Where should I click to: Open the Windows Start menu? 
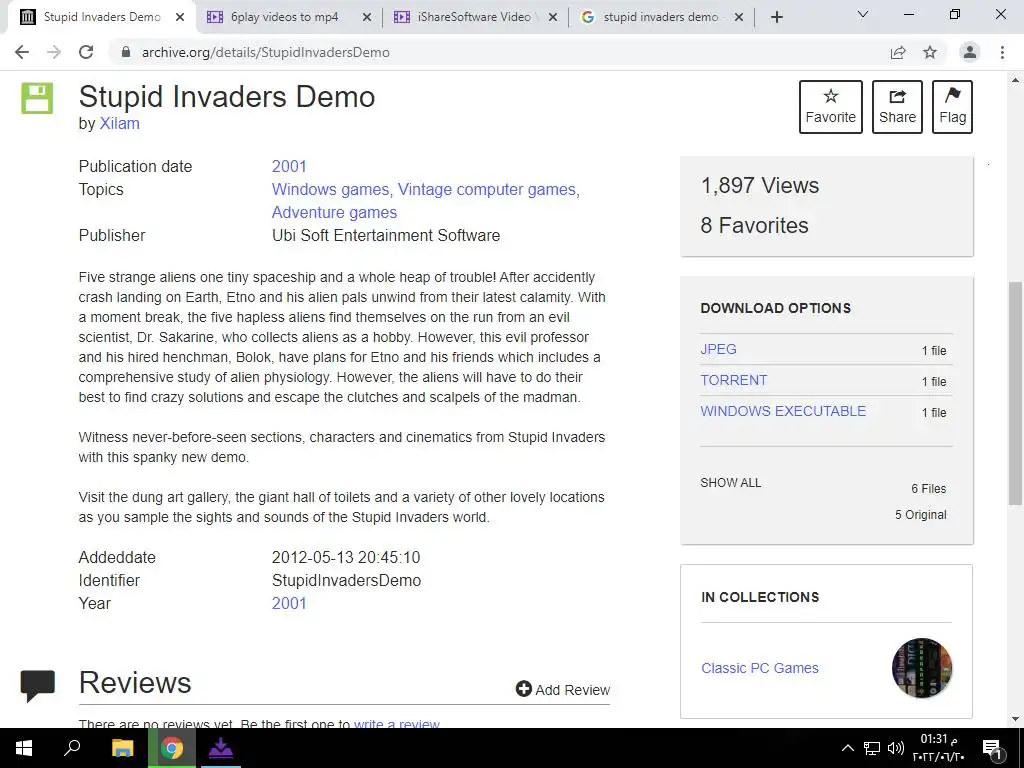click(x=24, y=748)
